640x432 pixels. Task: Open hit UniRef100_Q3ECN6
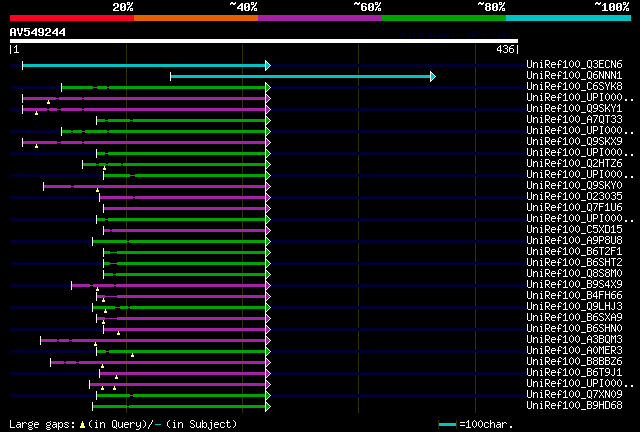point(574,64)
